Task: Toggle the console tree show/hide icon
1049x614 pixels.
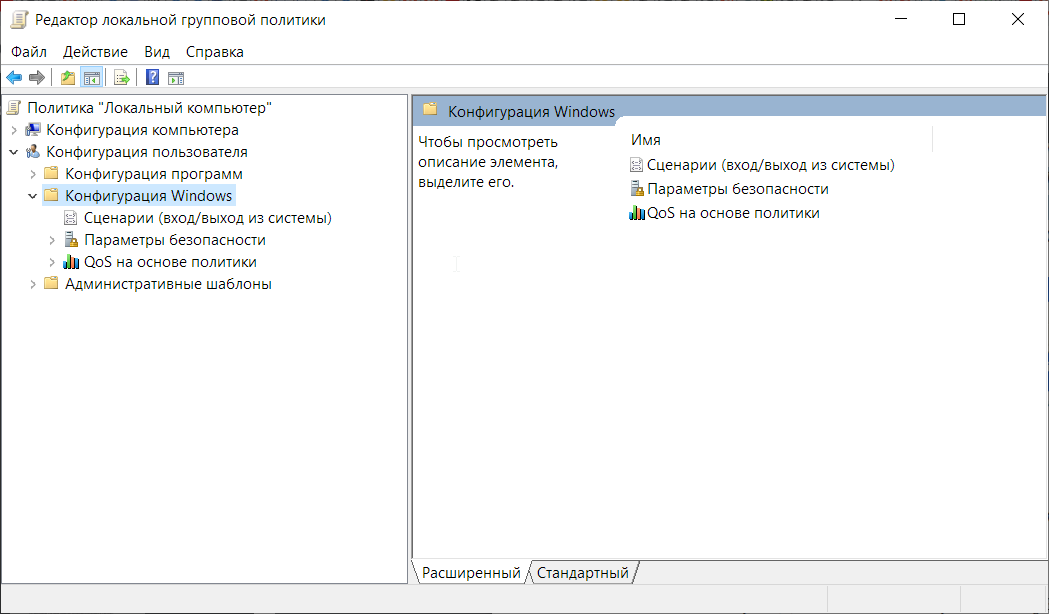Action: coord(92,78)
